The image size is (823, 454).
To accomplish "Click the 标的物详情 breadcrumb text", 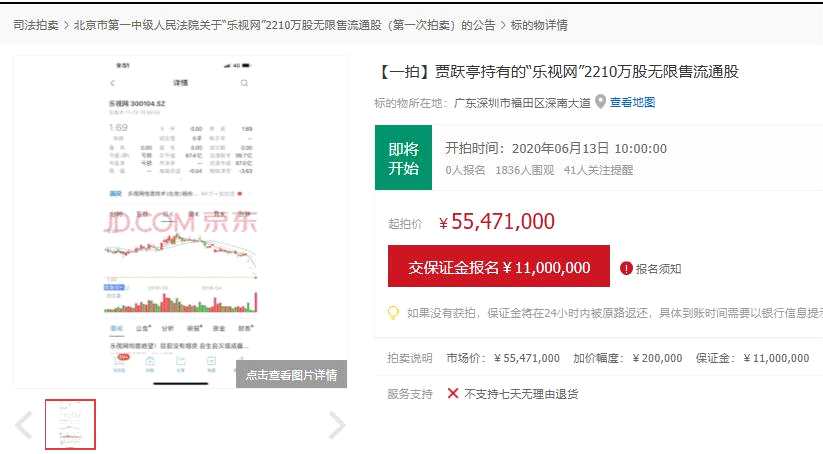I will tap(539, 25).
